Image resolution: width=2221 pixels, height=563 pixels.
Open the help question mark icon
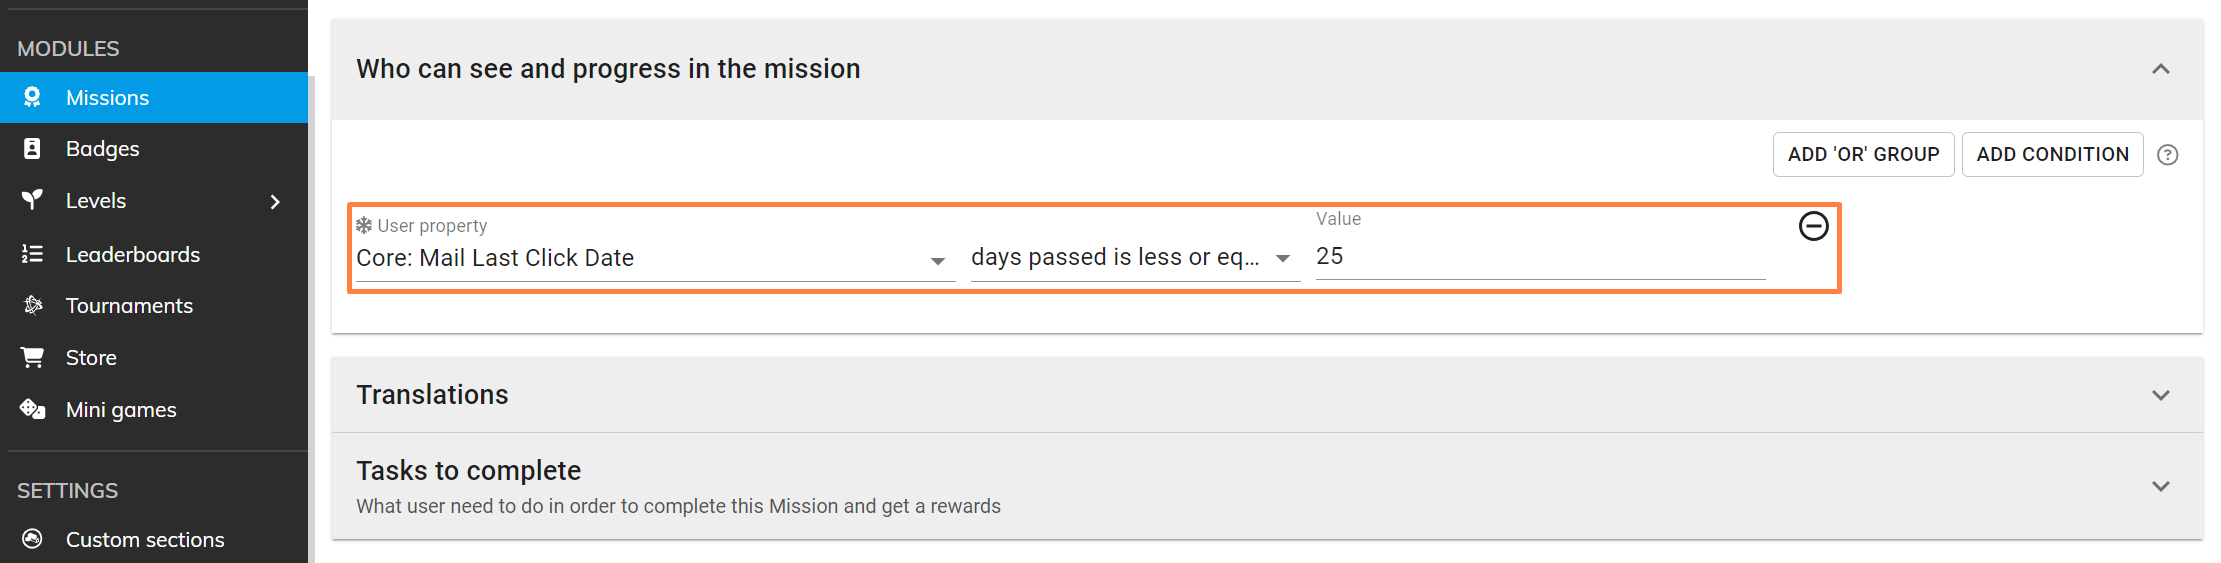pos(2167,155)
